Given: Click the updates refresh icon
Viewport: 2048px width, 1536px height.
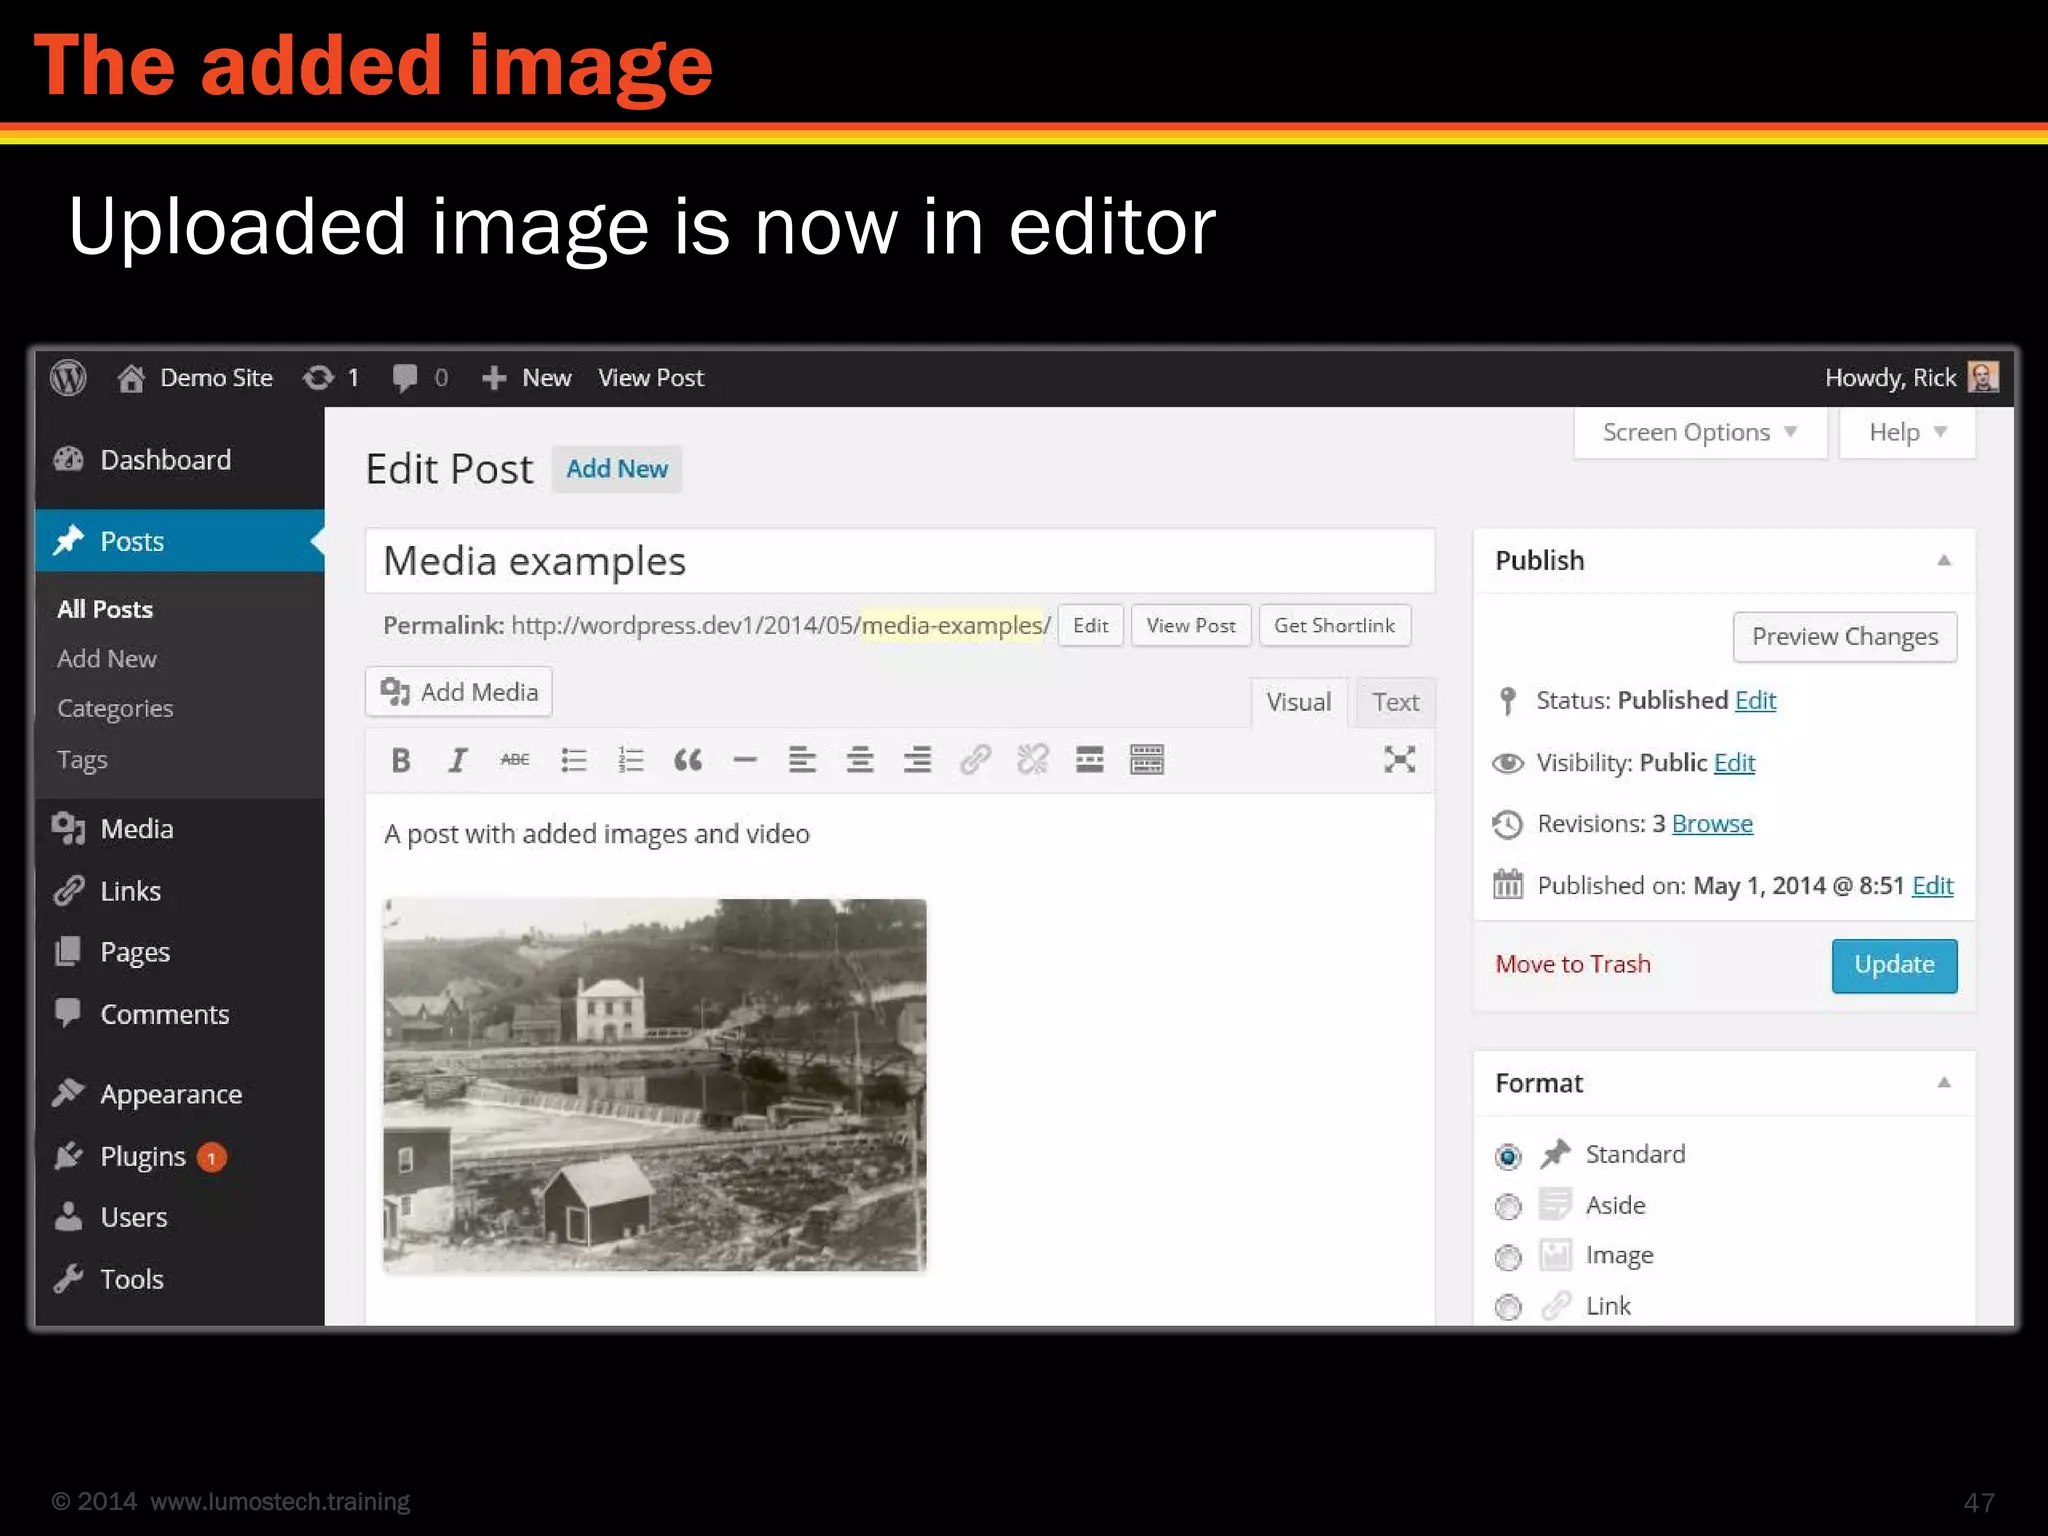Looking at the screenshot, I should (x=318, y=378).
